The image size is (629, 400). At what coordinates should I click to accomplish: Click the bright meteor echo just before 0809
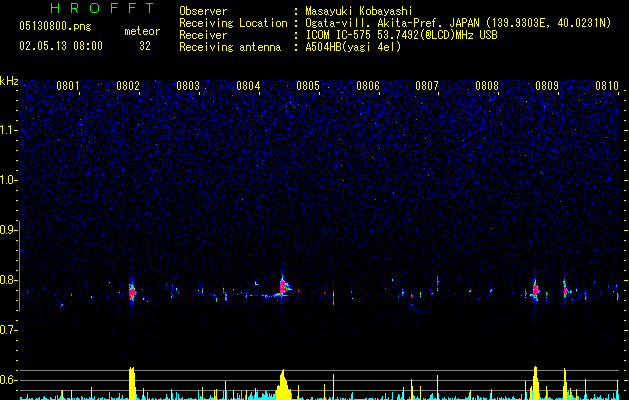click(x=535, y=289)
